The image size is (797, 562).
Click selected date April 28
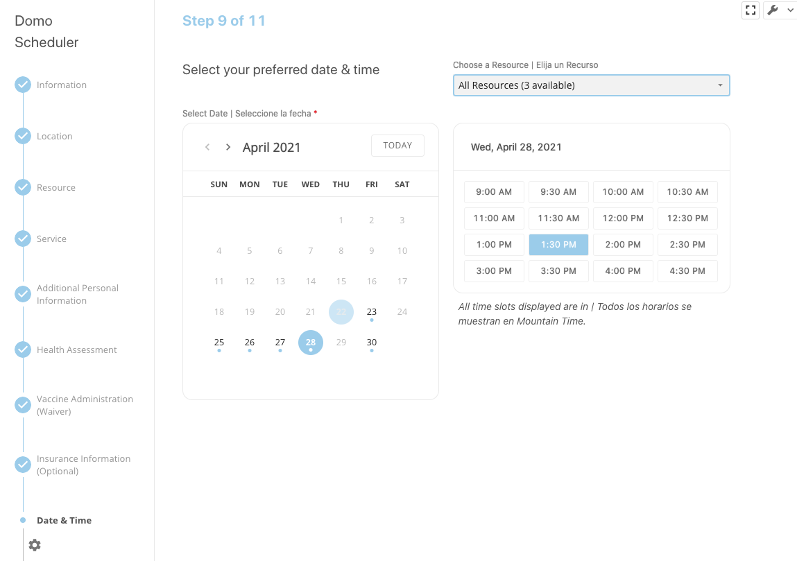pos(311,342)
